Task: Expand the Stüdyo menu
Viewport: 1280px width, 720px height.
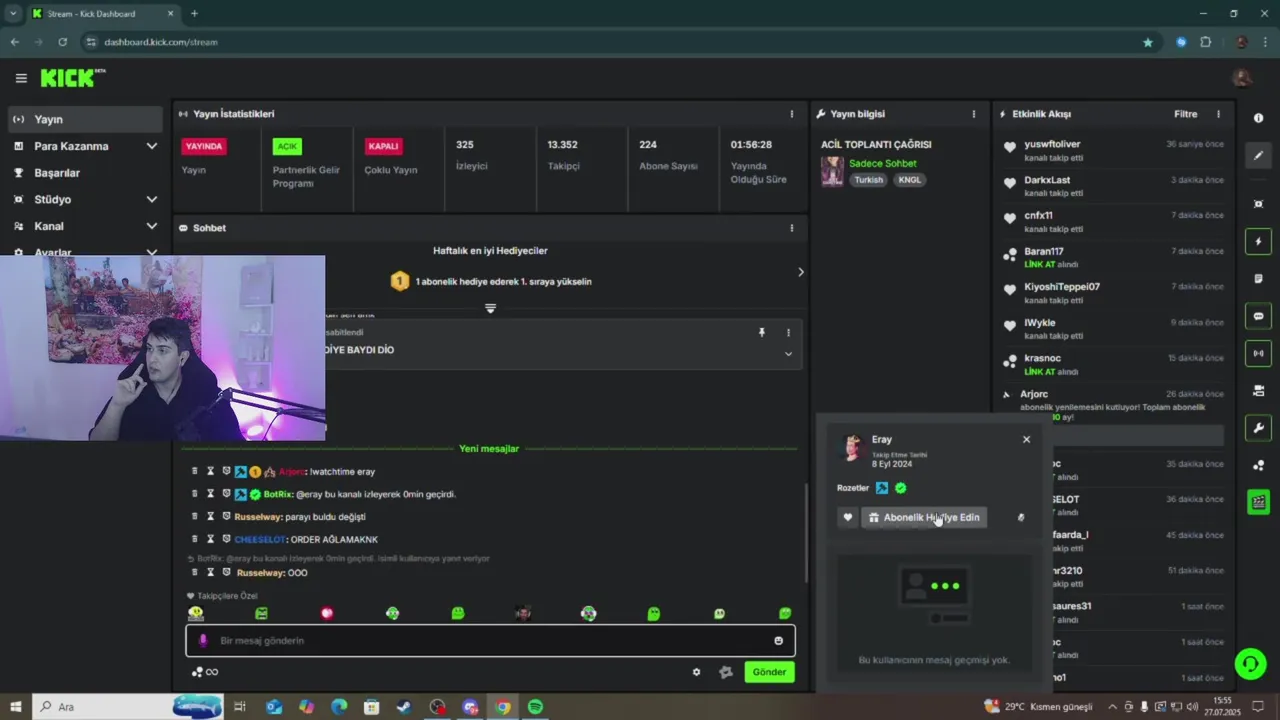Action: click(x=152, y=199)
